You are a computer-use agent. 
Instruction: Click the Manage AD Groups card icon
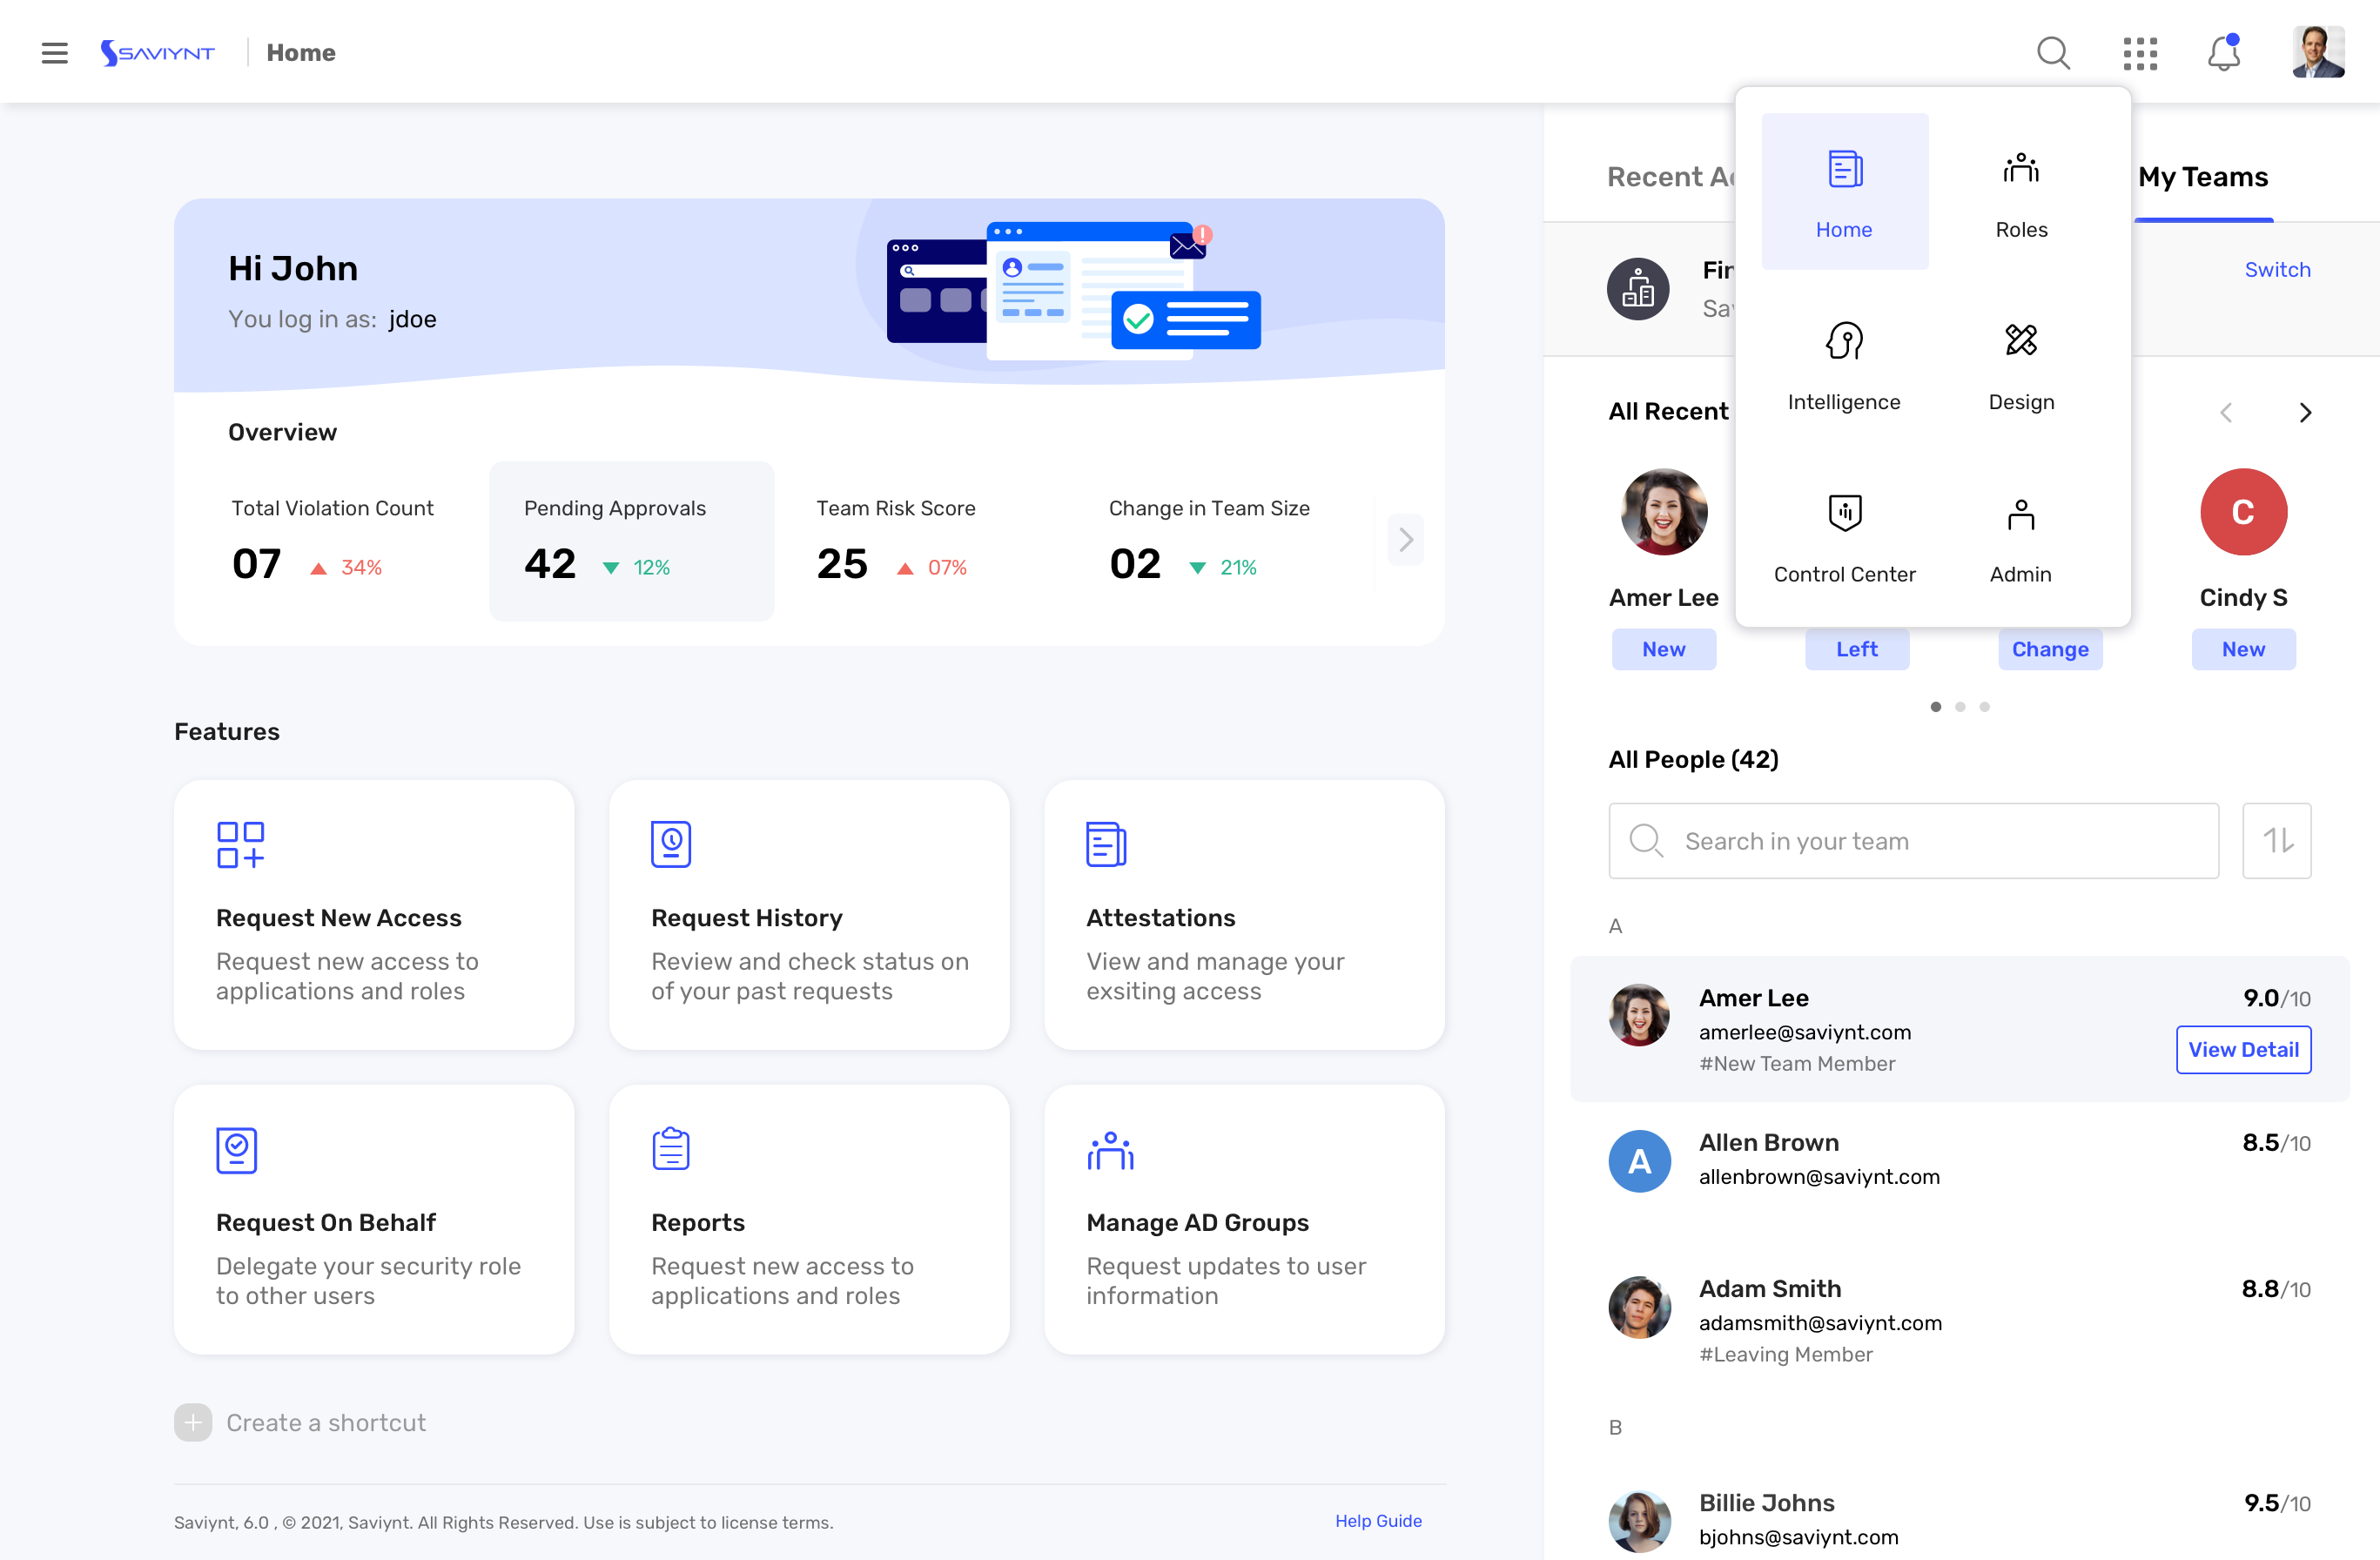[x=1109, y=1149]
